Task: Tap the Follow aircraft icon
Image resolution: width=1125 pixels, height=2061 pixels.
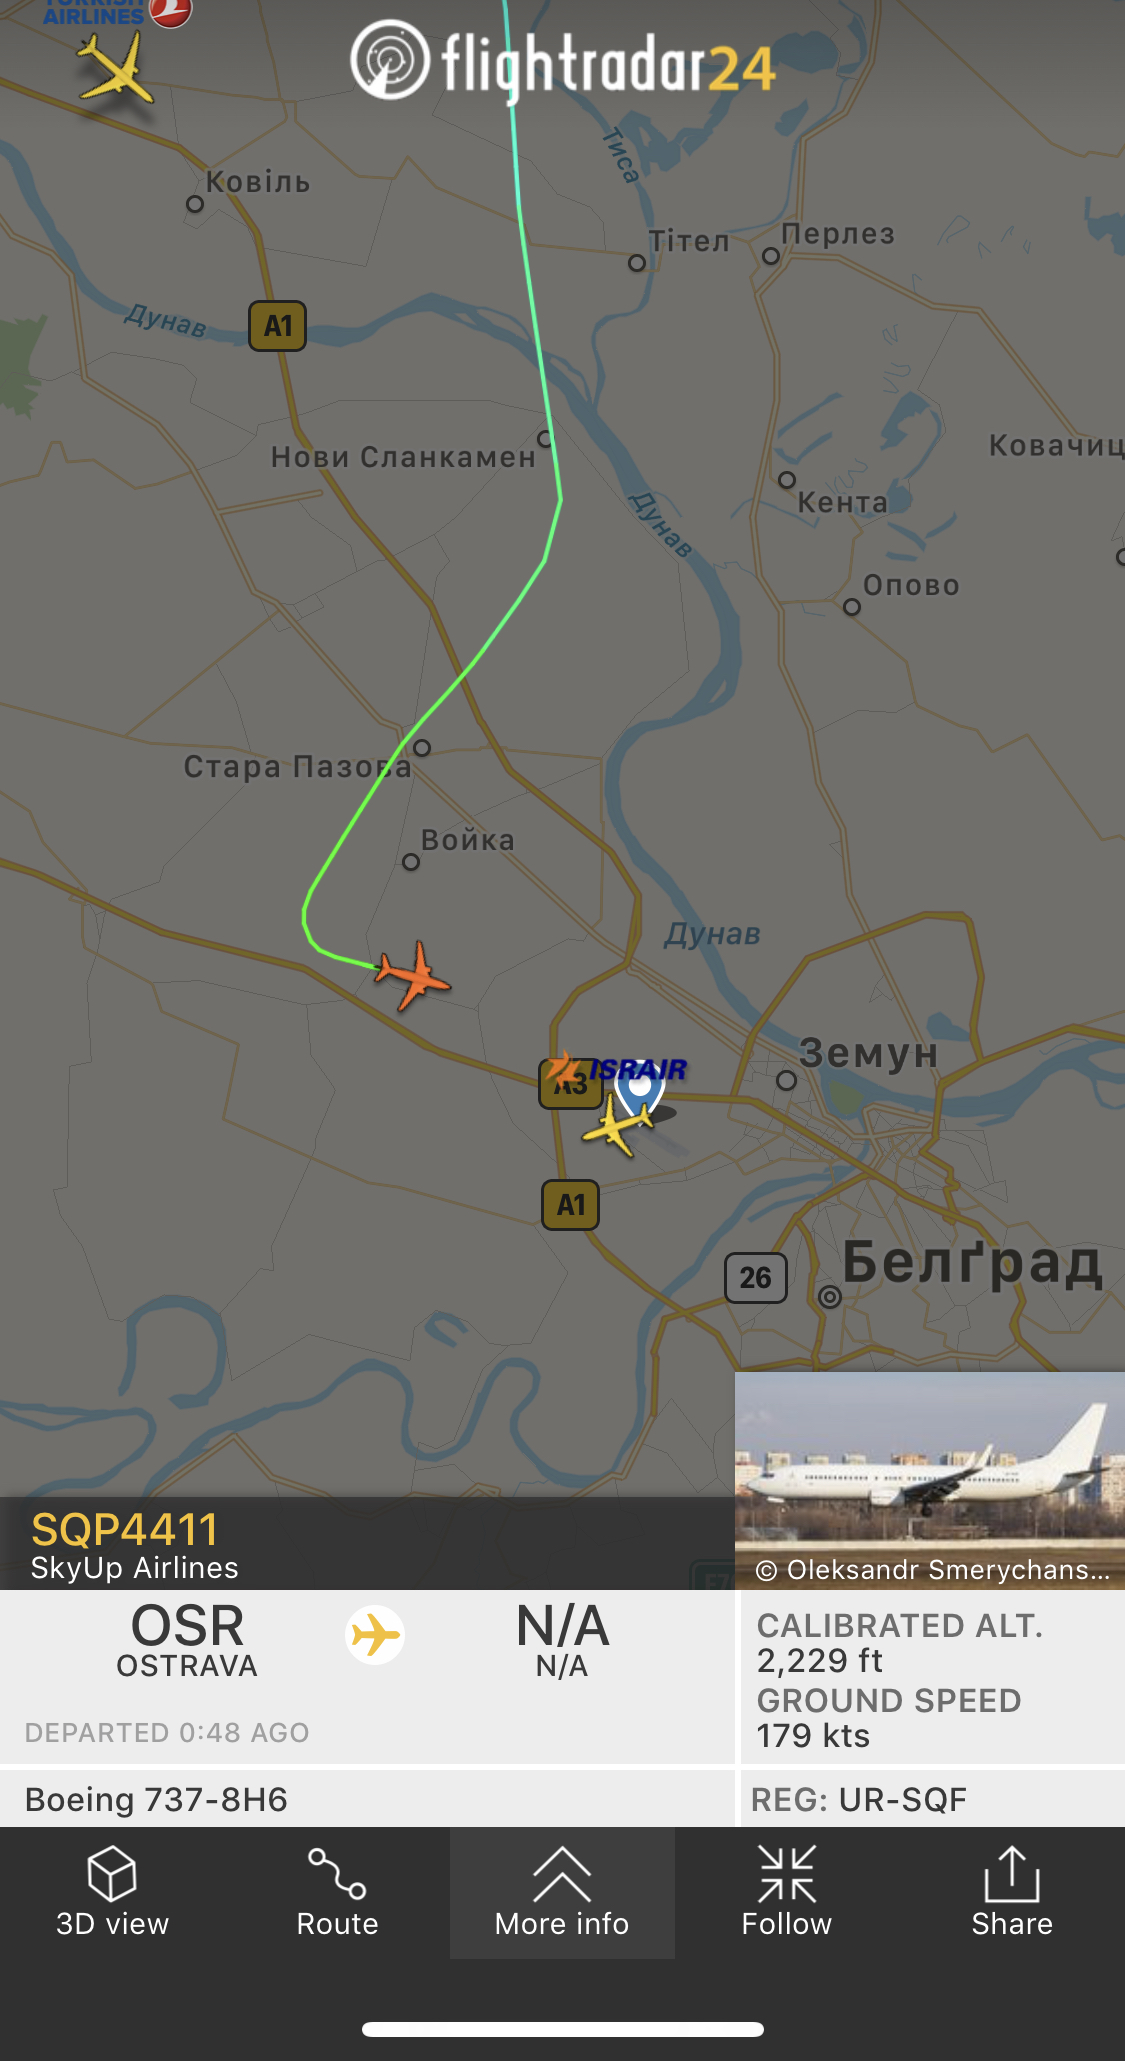Action: pyautogui.click(x=787, y=1873)
